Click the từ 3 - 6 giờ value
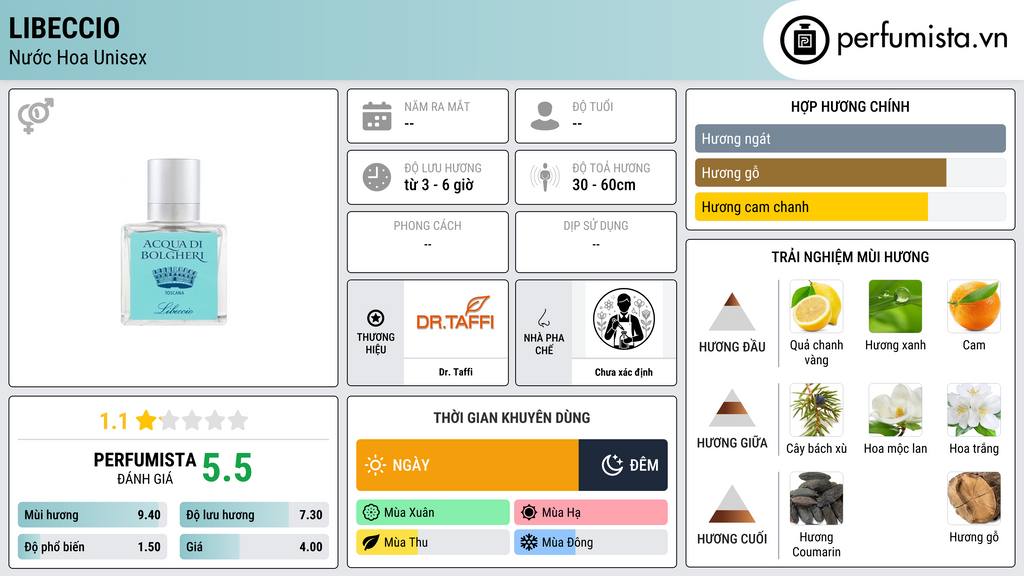The image size is (1024, 576). (x=439, y=185)
